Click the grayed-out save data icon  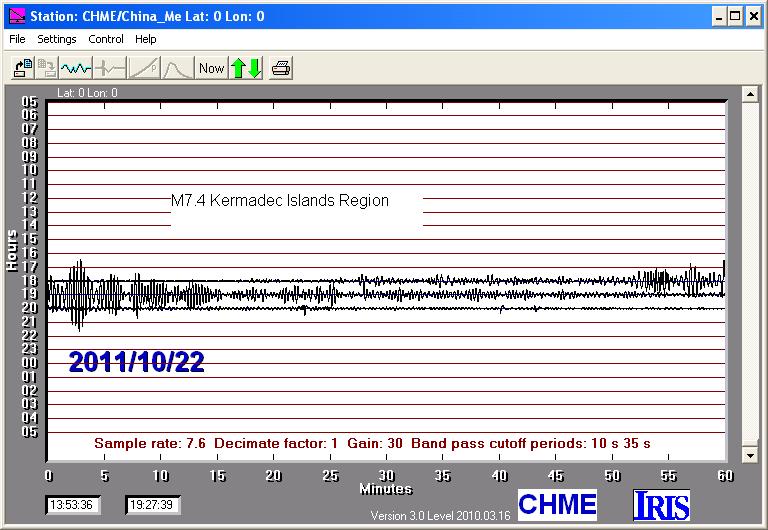pyautogui.click(x=46, y=68)
